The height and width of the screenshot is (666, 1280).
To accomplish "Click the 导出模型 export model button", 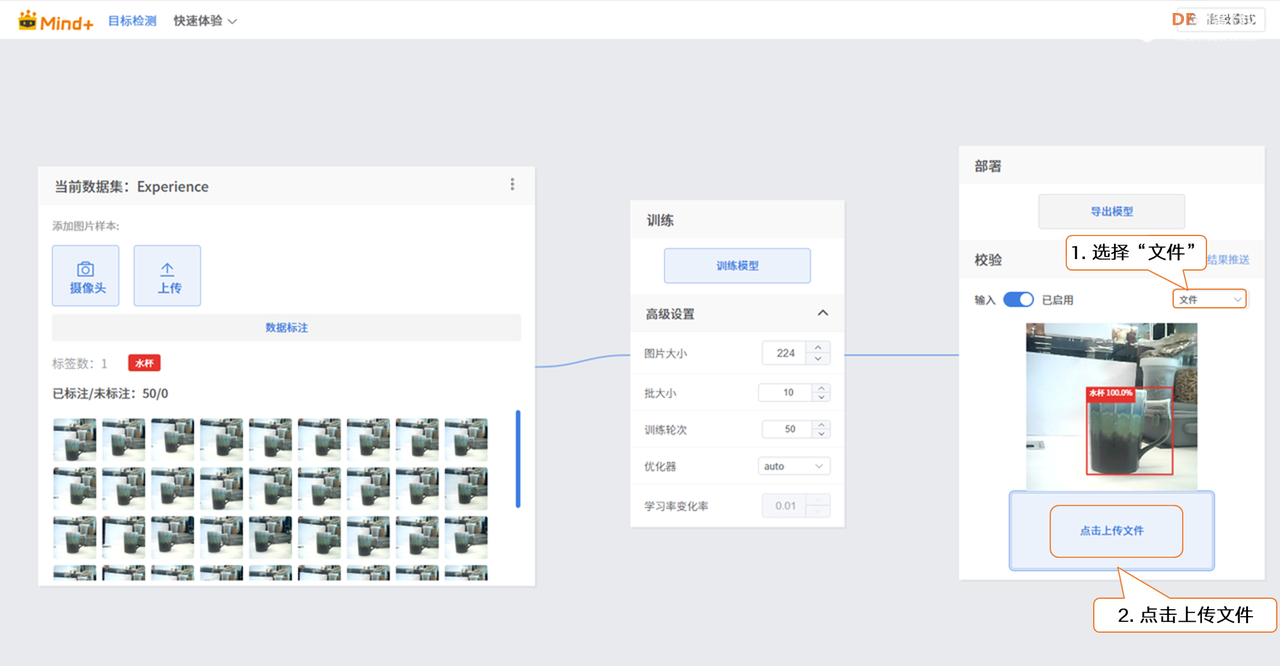I will 1111,211.
